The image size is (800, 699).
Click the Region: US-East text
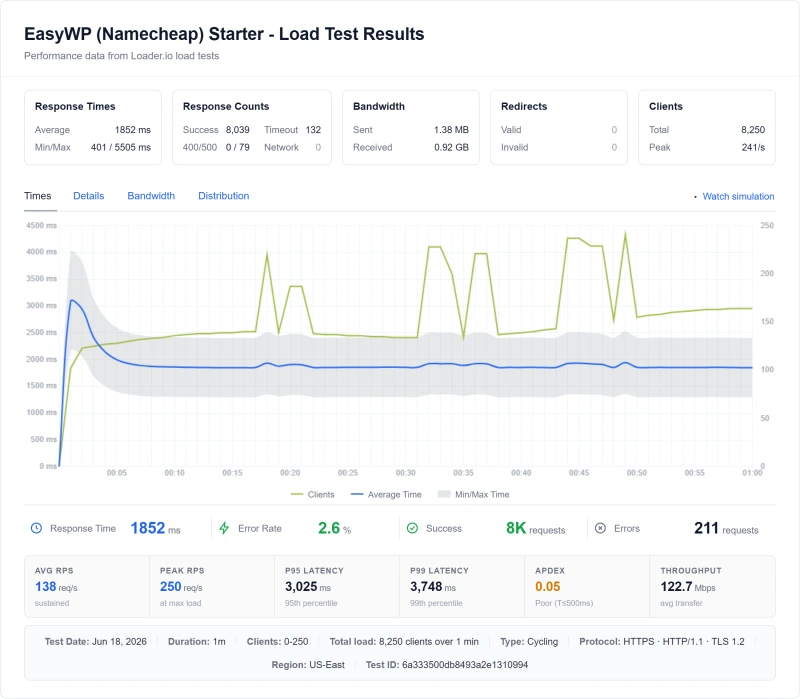(x=308, y=665)
